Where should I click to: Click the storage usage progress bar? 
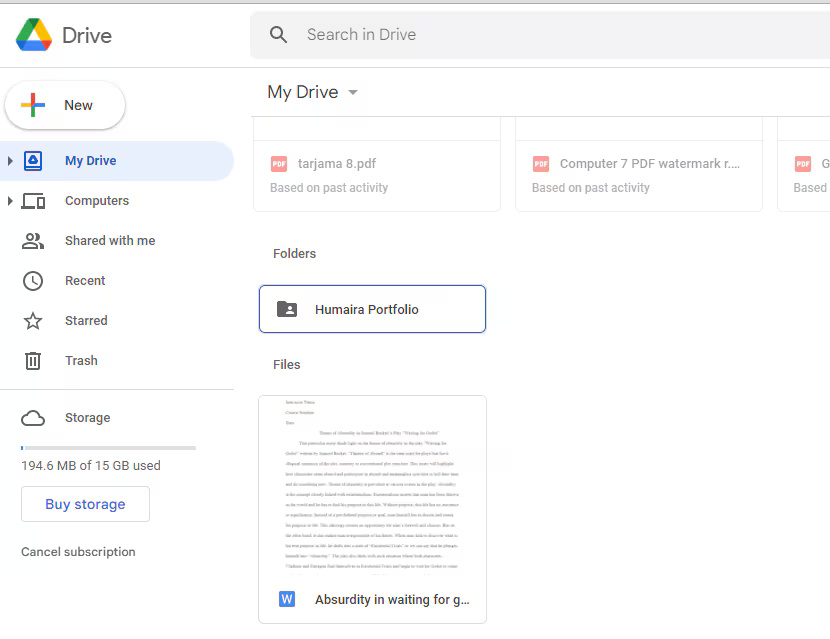[x=108, y=446]
